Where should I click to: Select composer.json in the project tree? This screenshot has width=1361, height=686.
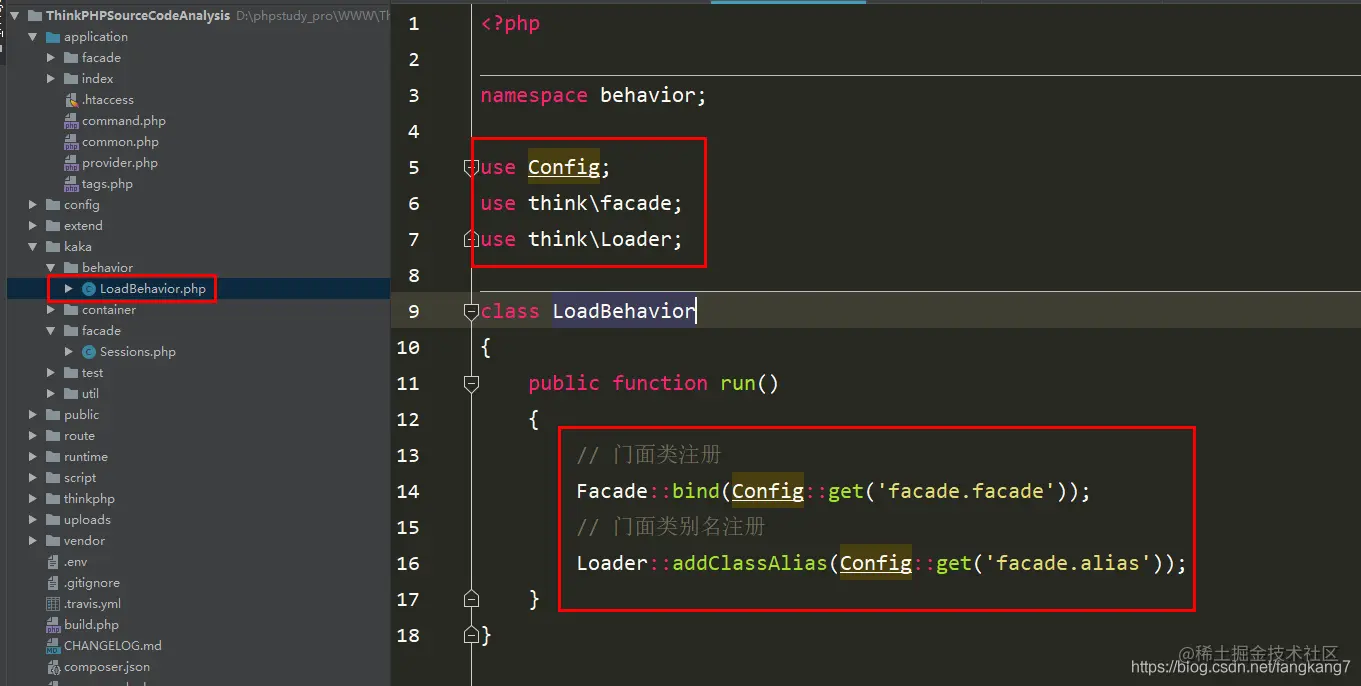pos(107,667)
